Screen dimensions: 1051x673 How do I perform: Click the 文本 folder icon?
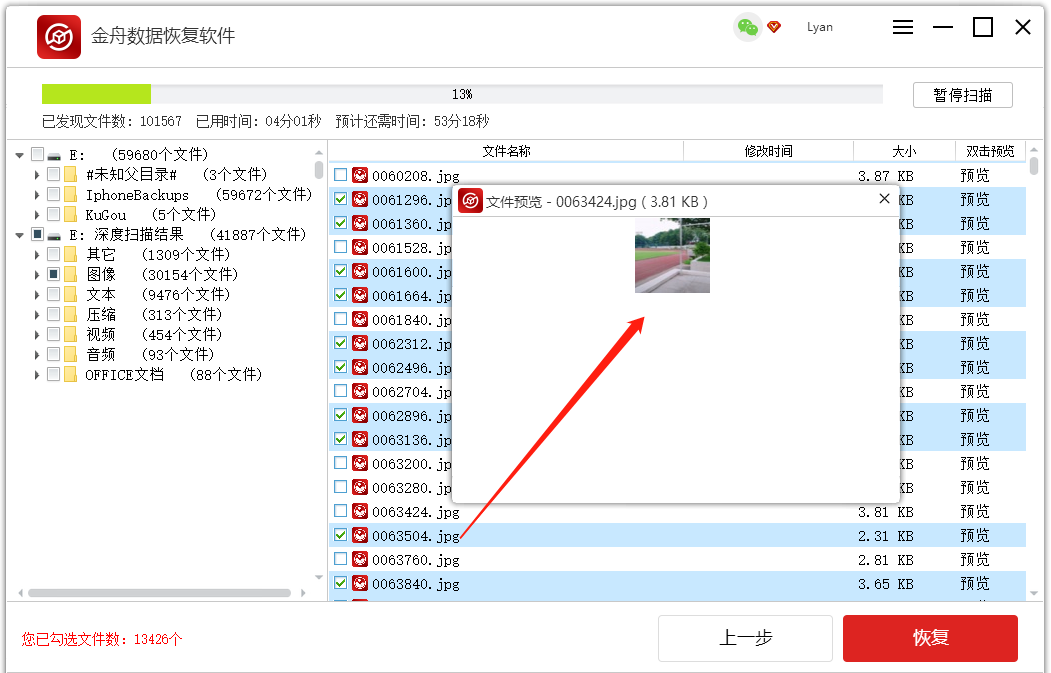tap(70, 295)
